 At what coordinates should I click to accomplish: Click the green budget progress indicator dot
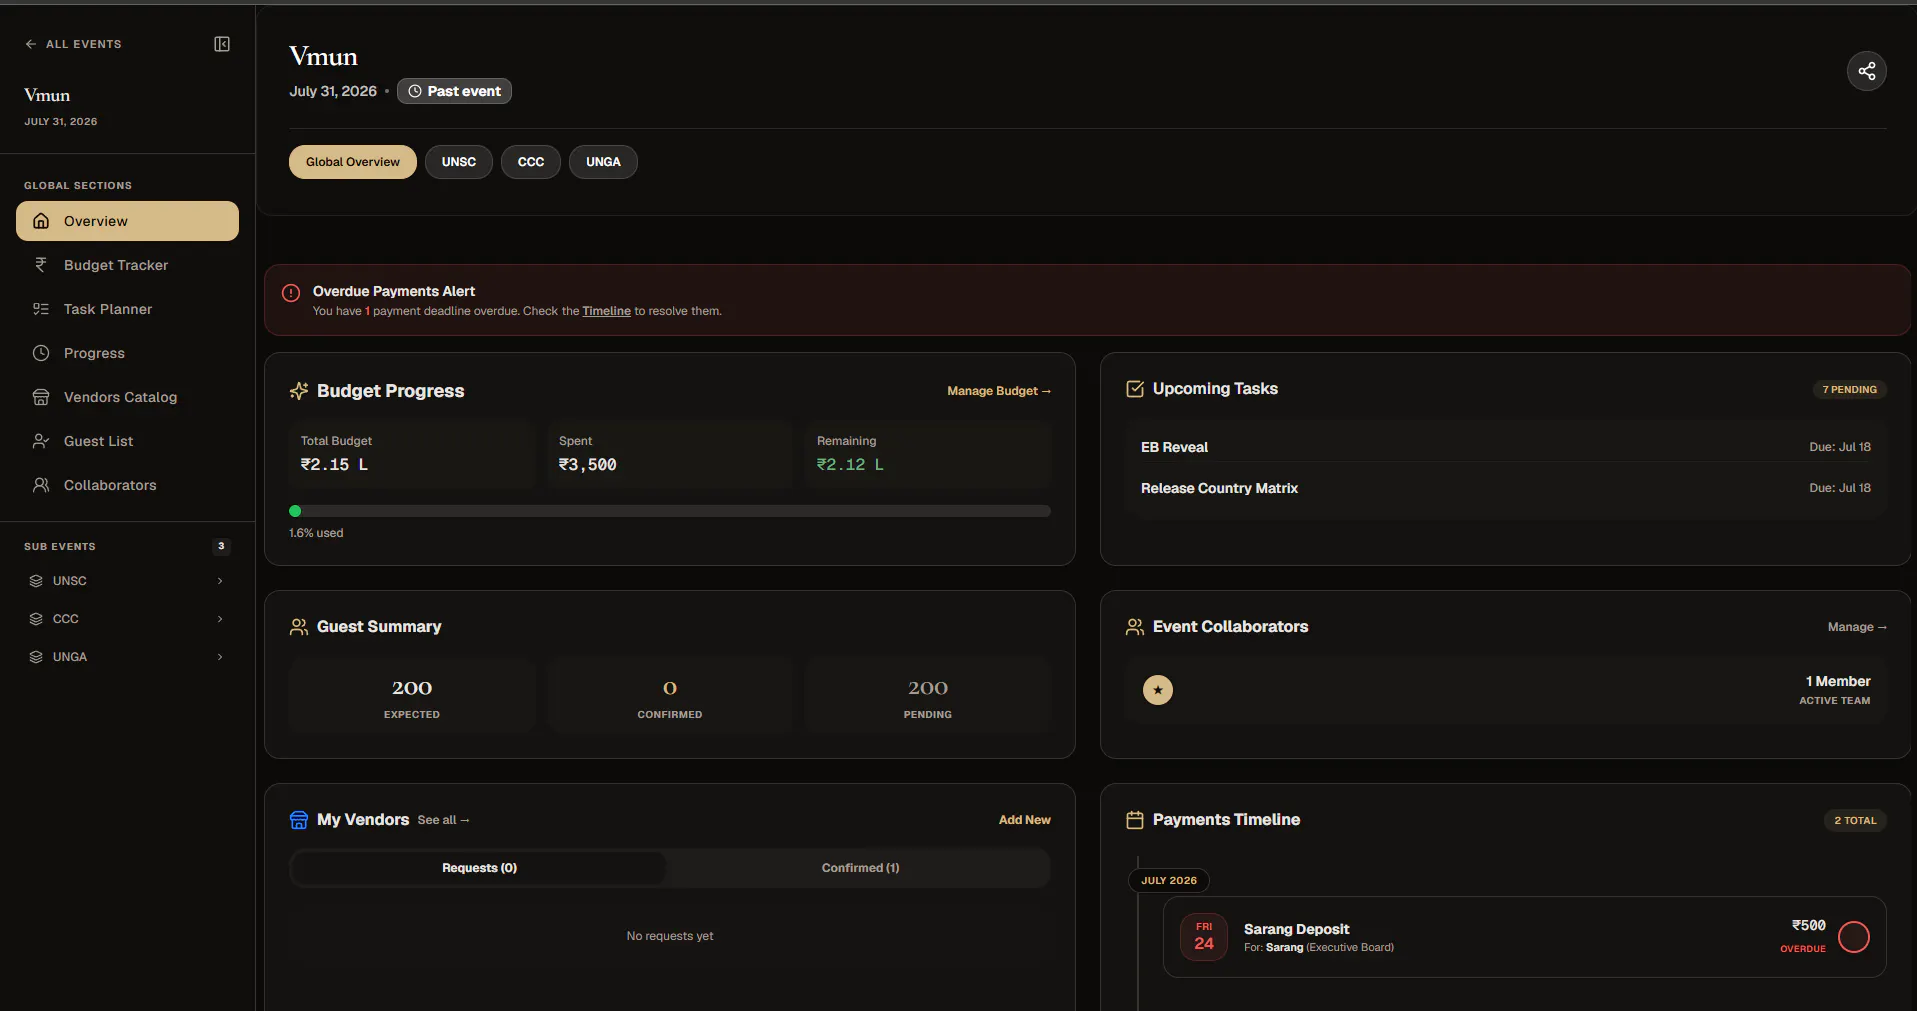(x=295, y=511)
